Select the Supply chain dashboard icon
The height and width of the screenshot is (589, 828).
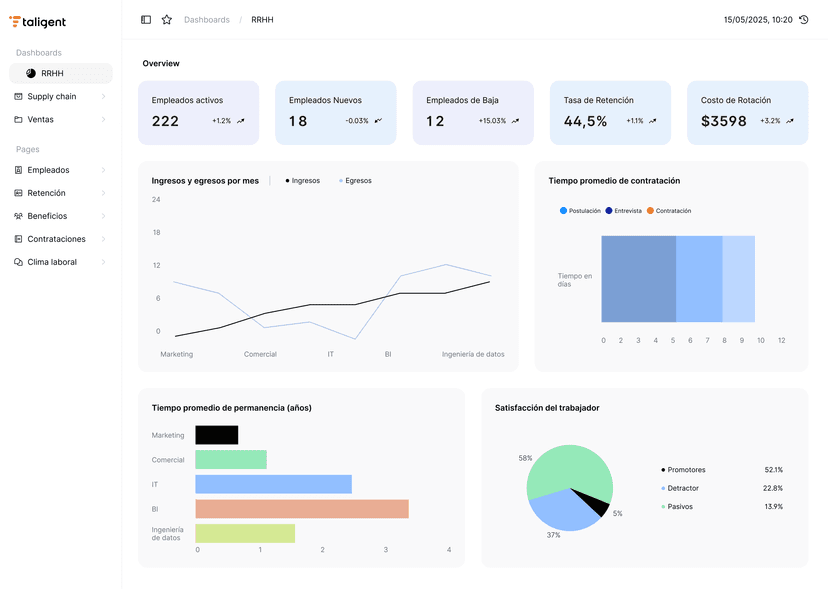point(21,96)
